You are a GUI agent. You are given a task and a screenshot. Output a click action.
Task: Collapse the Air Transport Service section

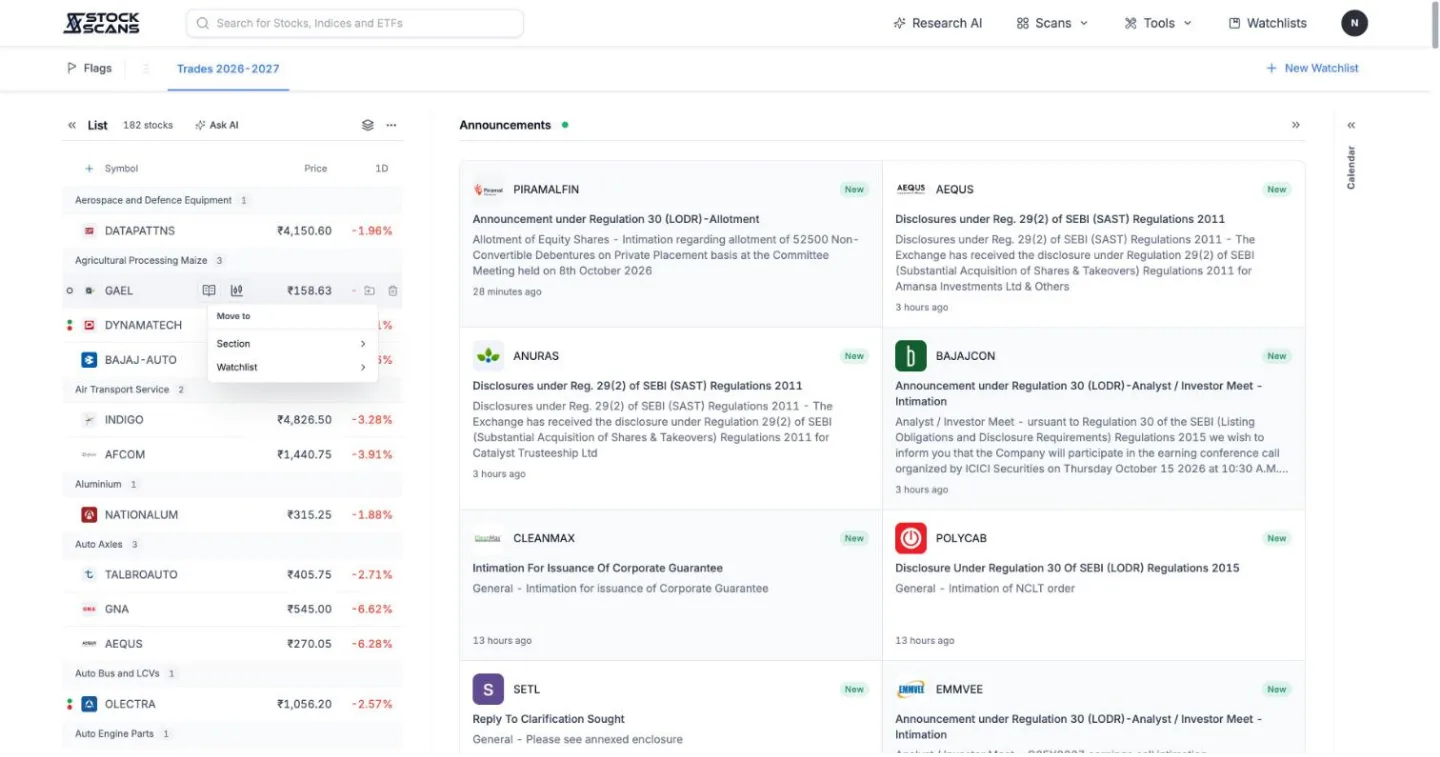point(233,389)
